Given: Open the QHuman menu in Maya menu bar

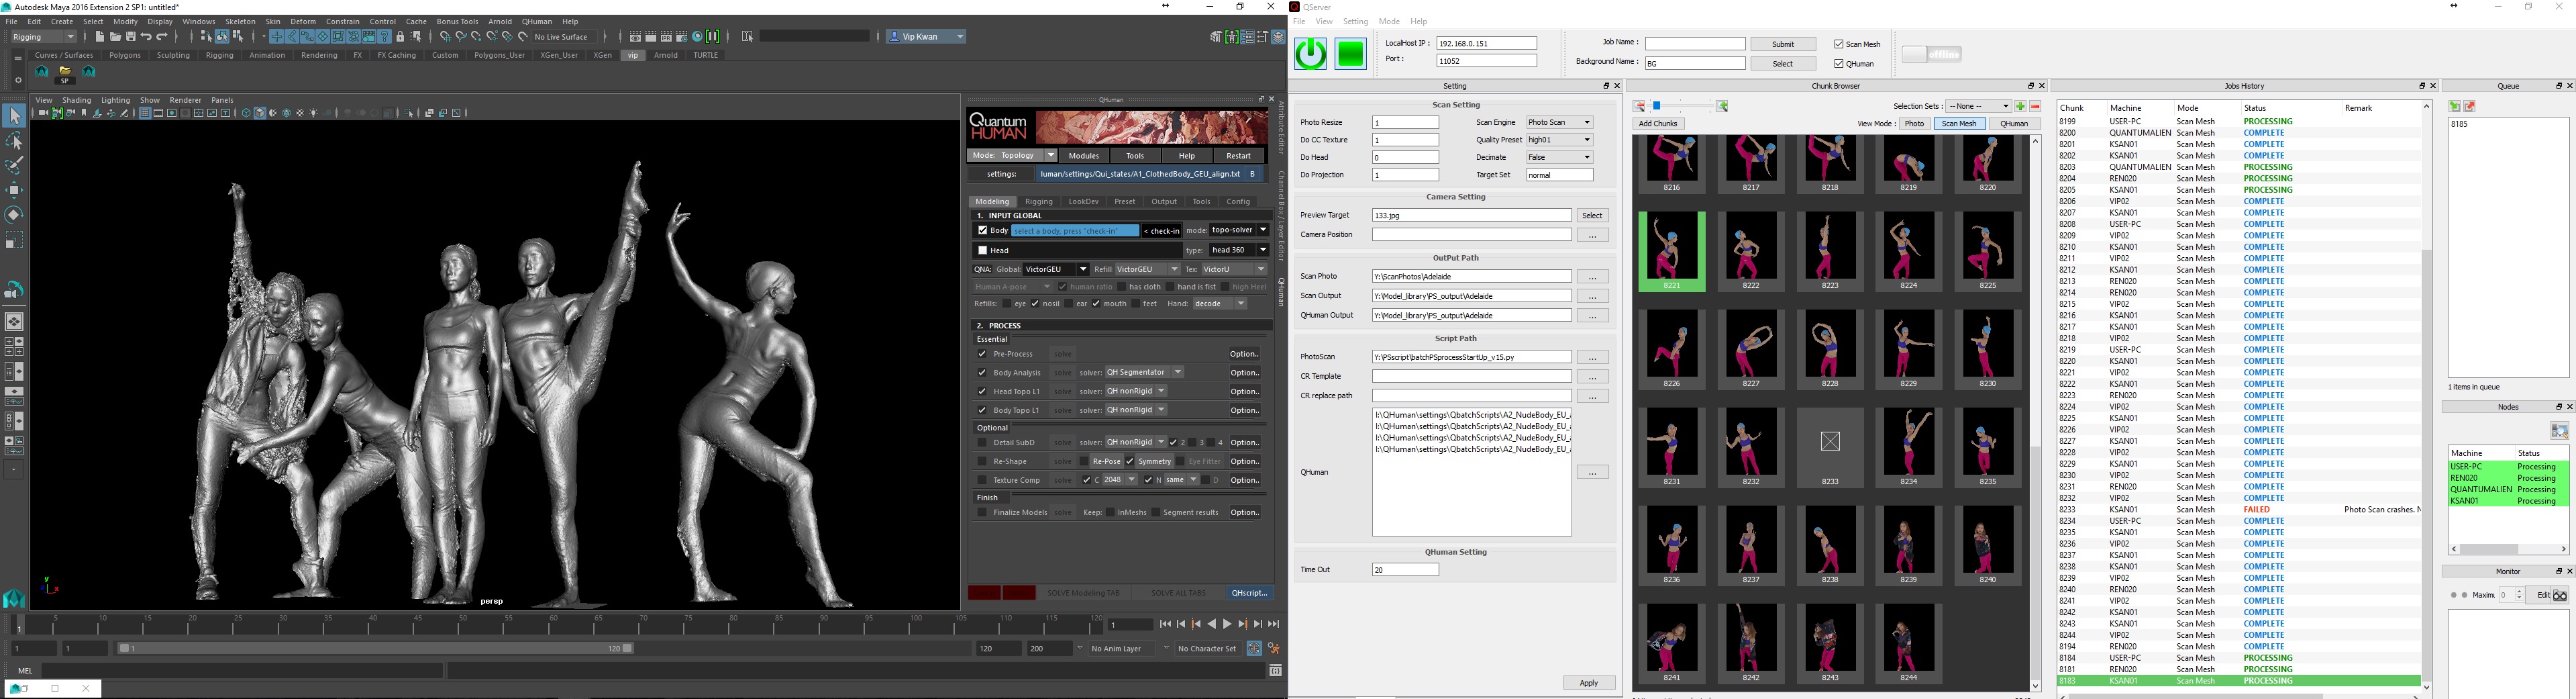Looking at the screenshot, I should coord(537,21).
